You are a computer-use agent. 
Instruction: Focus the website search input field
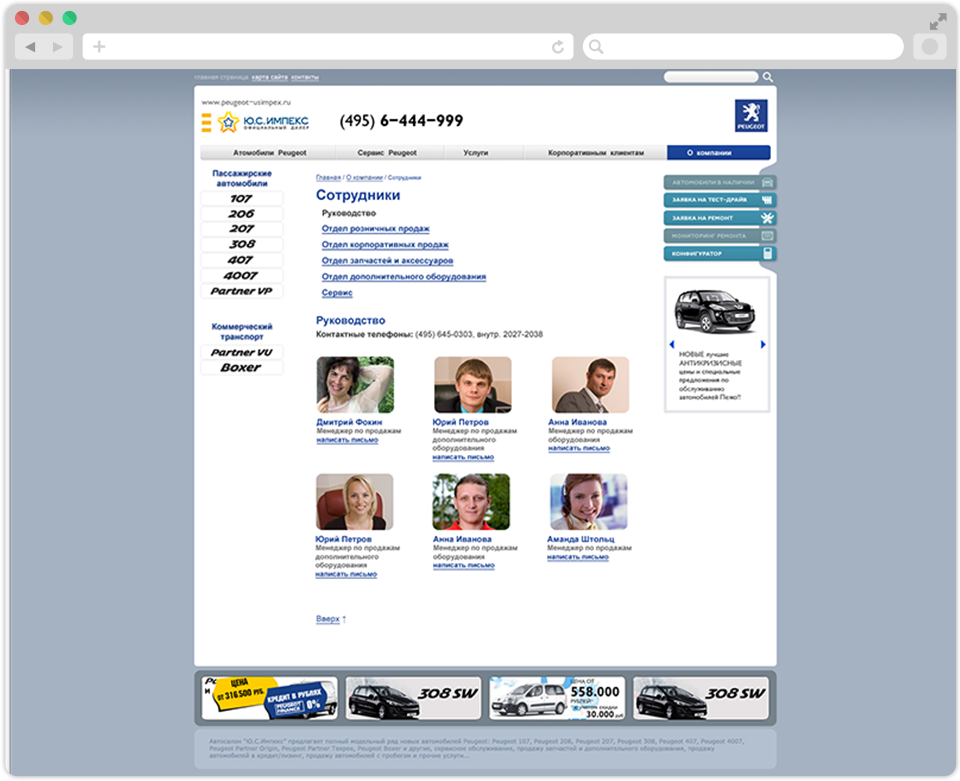[x=711, y=77]
